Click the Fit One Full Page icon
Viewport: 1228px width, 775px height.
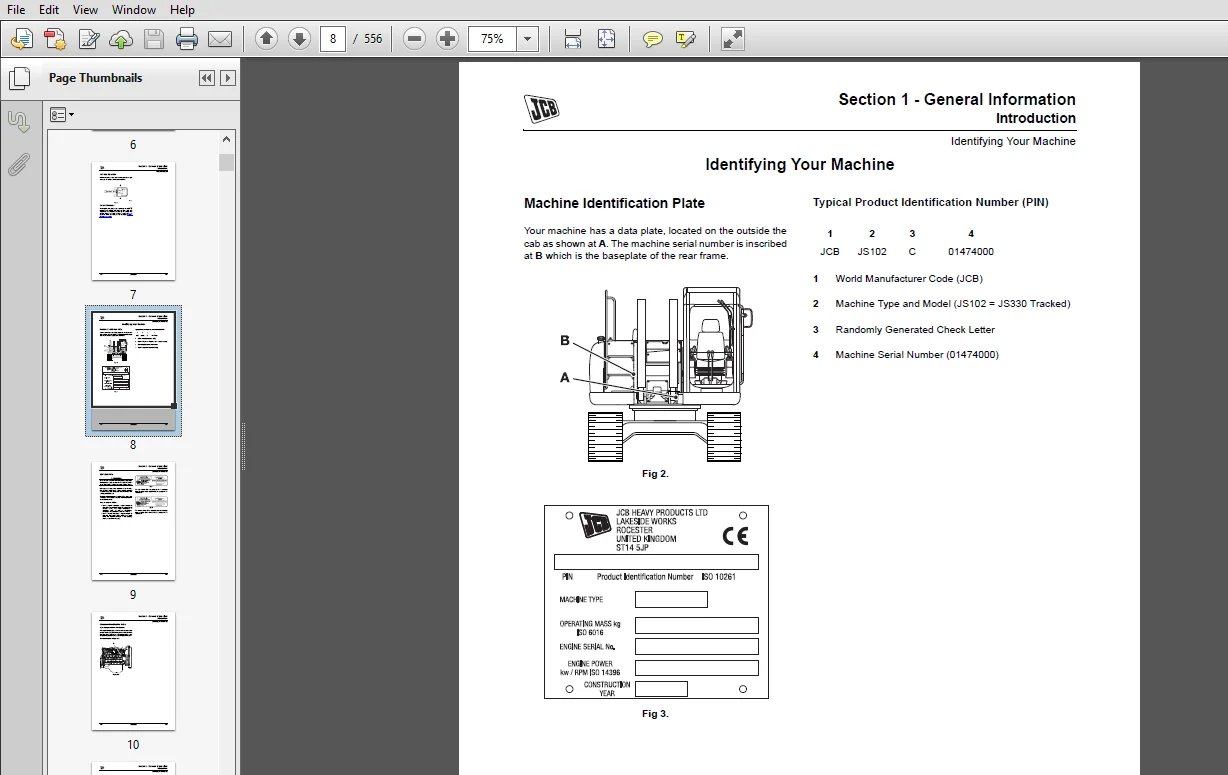coord(606,39)
